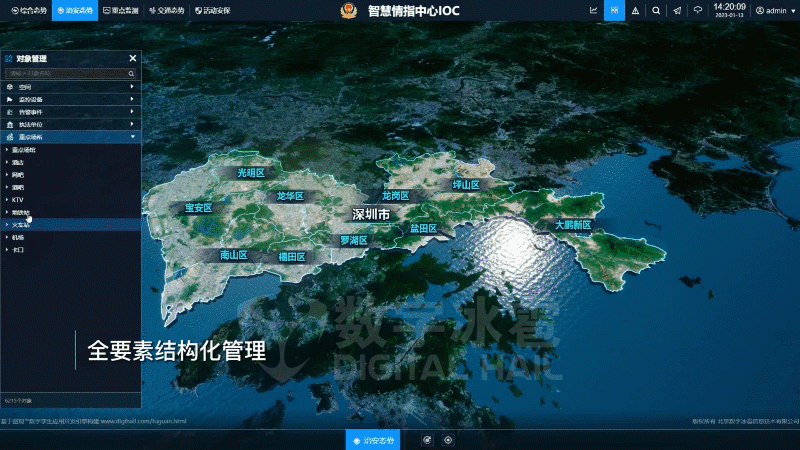Viewport: 800px width, 450px height.
Task: Click the police emblem logo in header
Action: point(349,10)
